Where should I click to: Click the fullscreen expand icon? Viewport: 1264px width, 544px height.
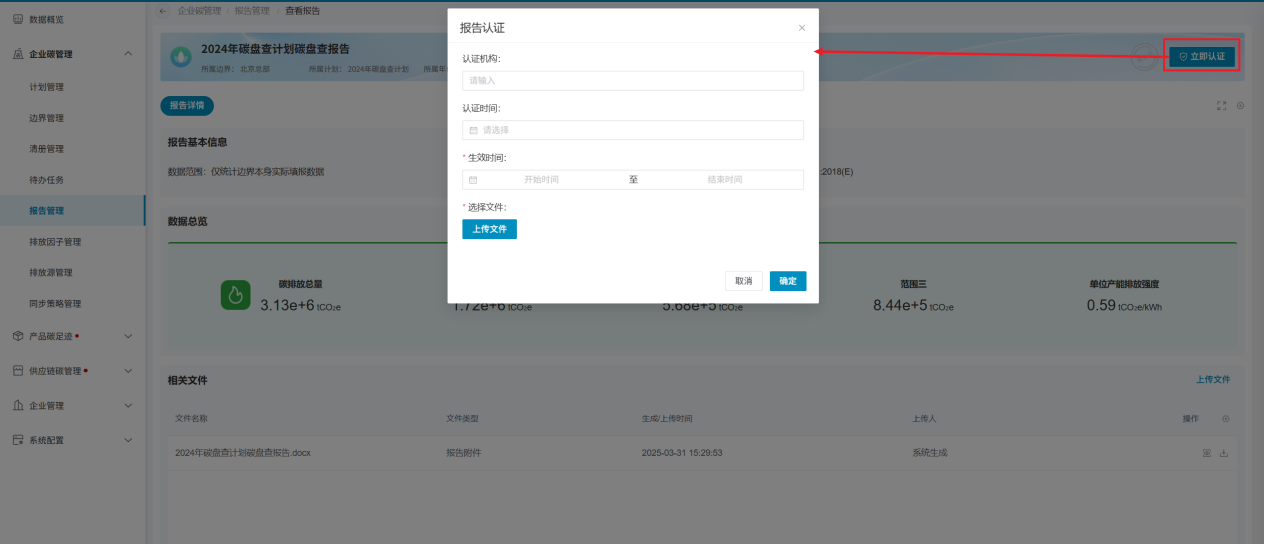(x=1221, y=106)
